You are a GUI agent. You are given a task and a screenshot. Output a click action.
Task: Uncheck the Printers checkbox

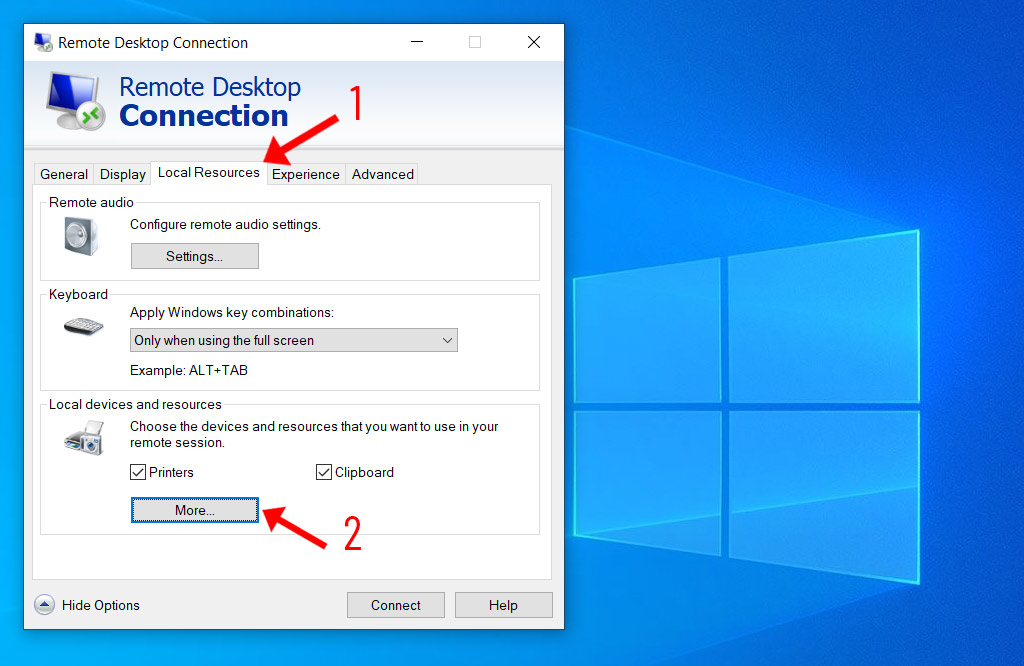click(138, 472)
